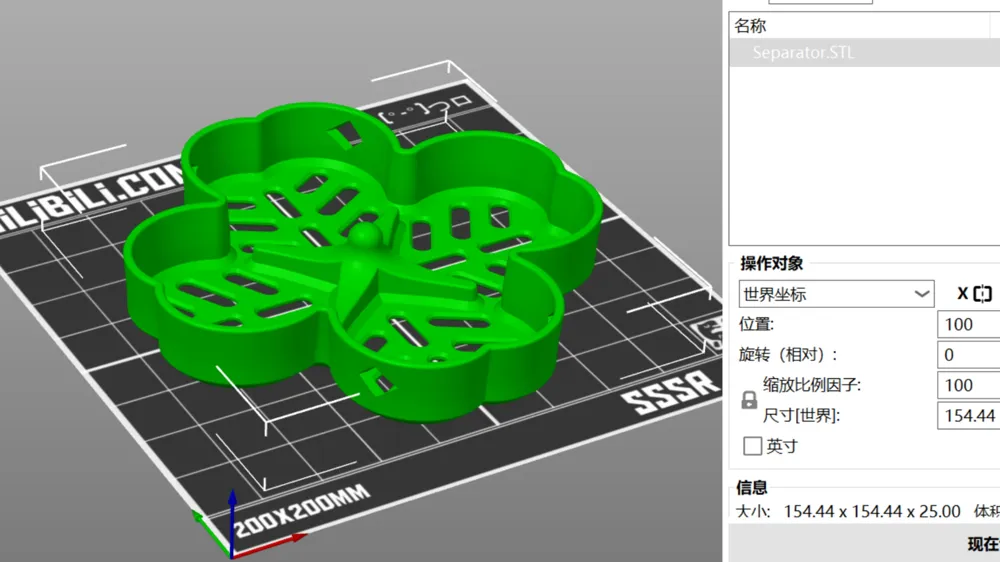Click the SSSR logo on the bed
The image size is (1000, 562).
click(x=670, y=392)
